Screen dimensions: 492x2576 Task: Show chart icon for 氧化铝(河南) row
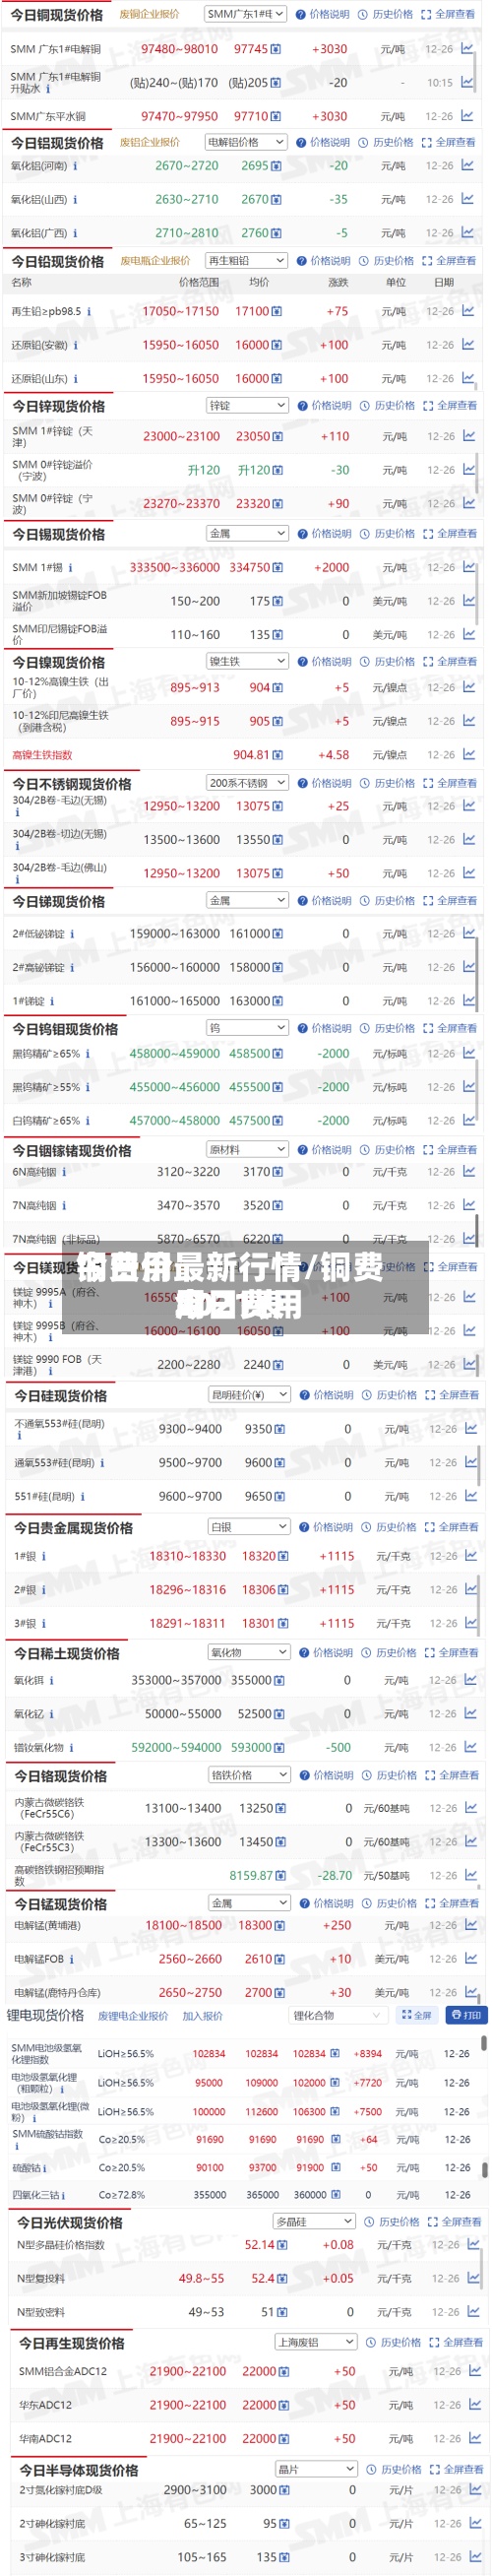[x=467, y=166]
